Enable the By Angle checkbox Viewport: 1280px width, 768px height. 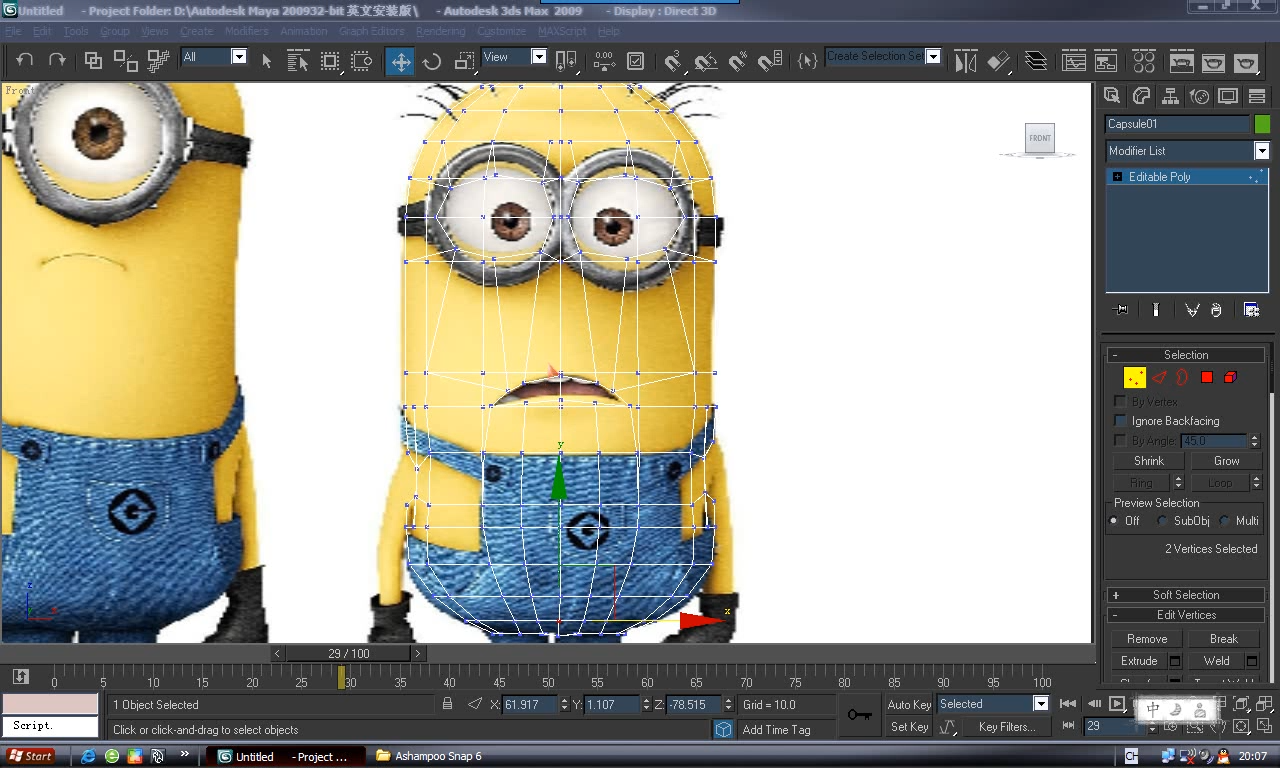1120,440
